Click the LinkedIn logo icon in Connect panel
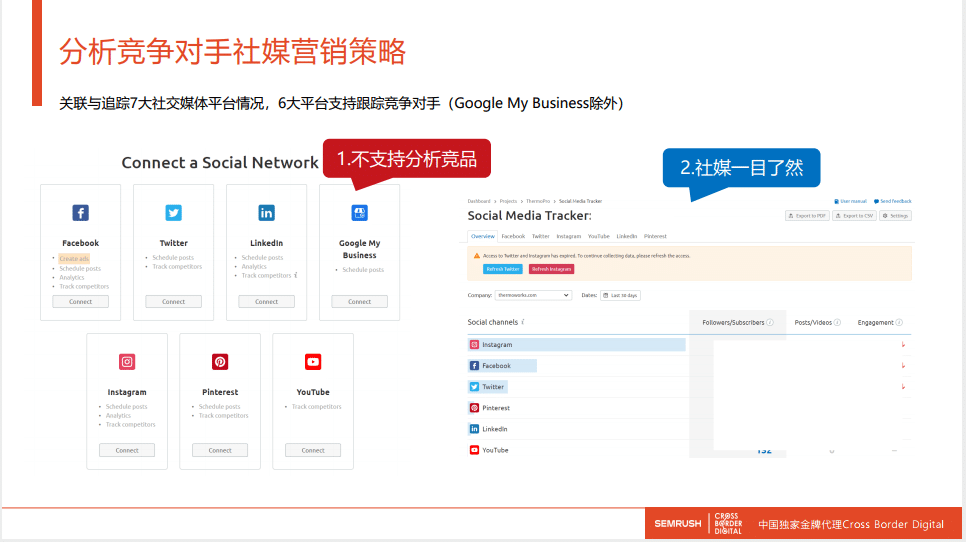 click(x=266, y=212)
